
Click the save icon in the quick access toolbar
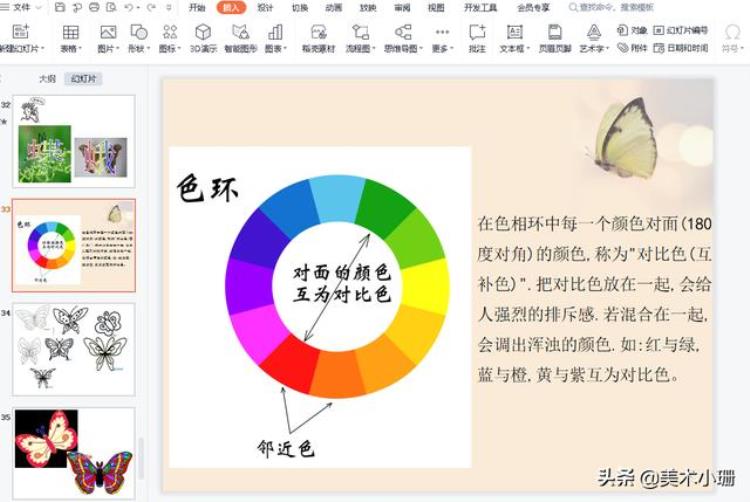(x=58, y=7)
